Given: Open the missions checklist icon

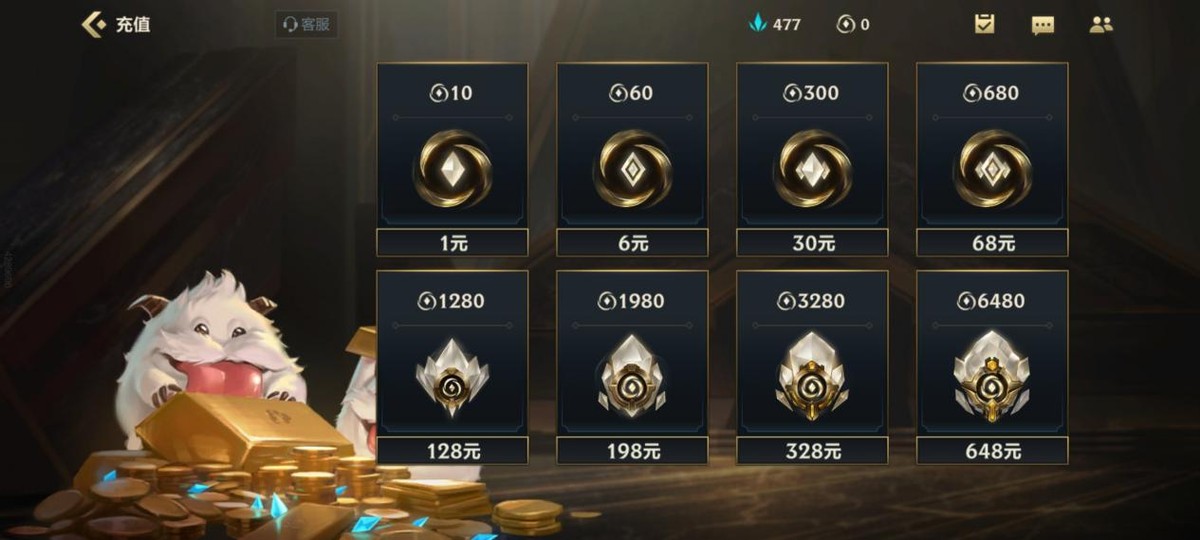Looking at the screenshot, I should pos(985,24).
